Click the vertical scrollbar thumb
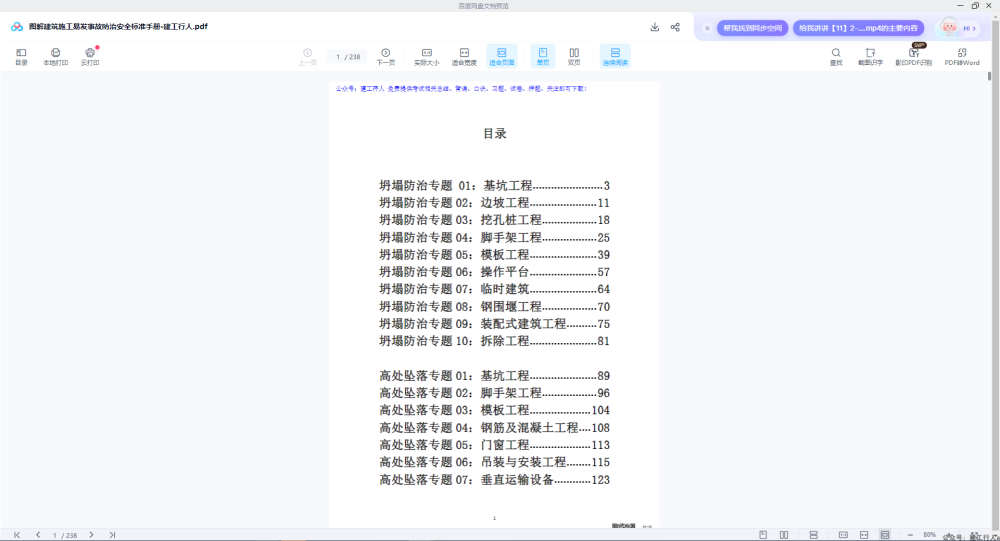 coord(990,76)
